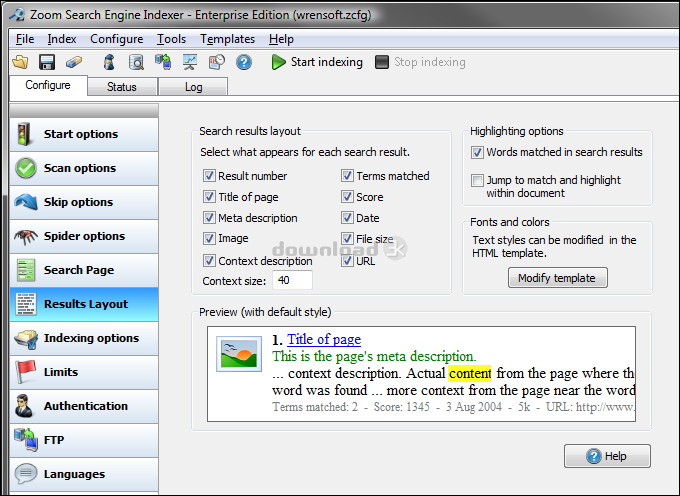
Task: Click the Stop indexing button
Action: coord(420,62)
